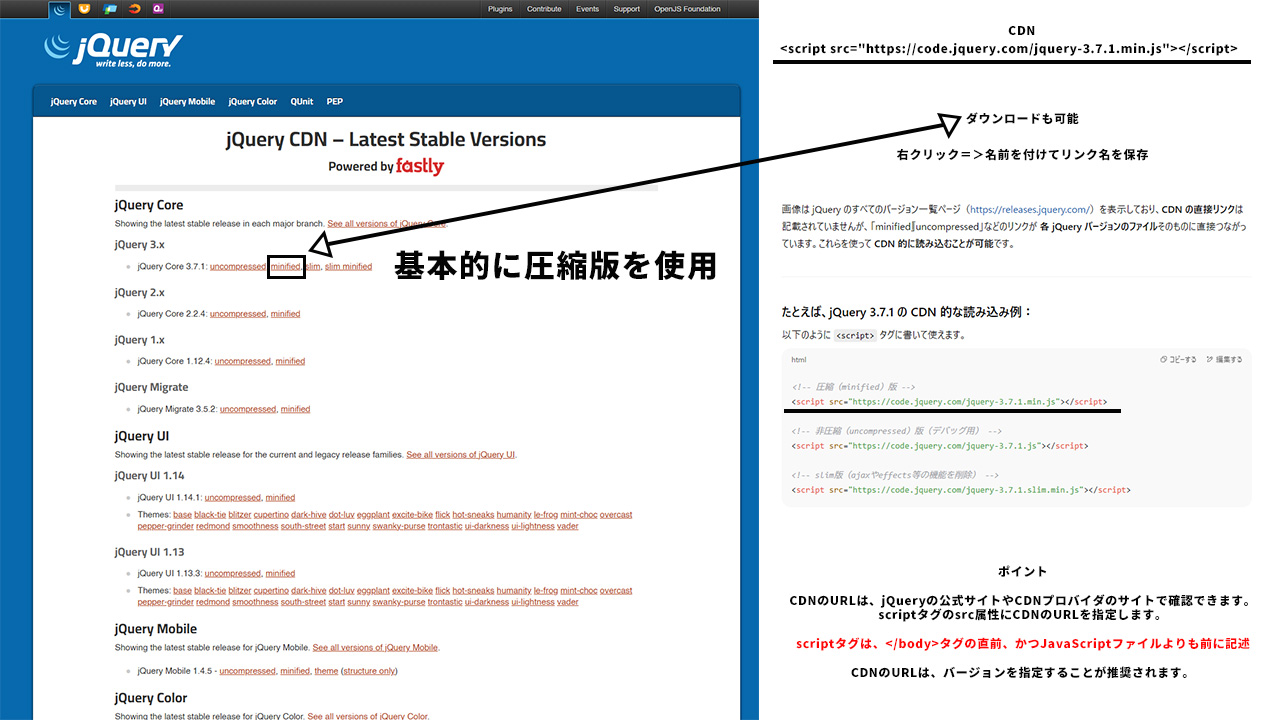This screenshot has width=1280, height=720.
Task: Click the copy code (コピーする) icon button
Action: 1178,360
